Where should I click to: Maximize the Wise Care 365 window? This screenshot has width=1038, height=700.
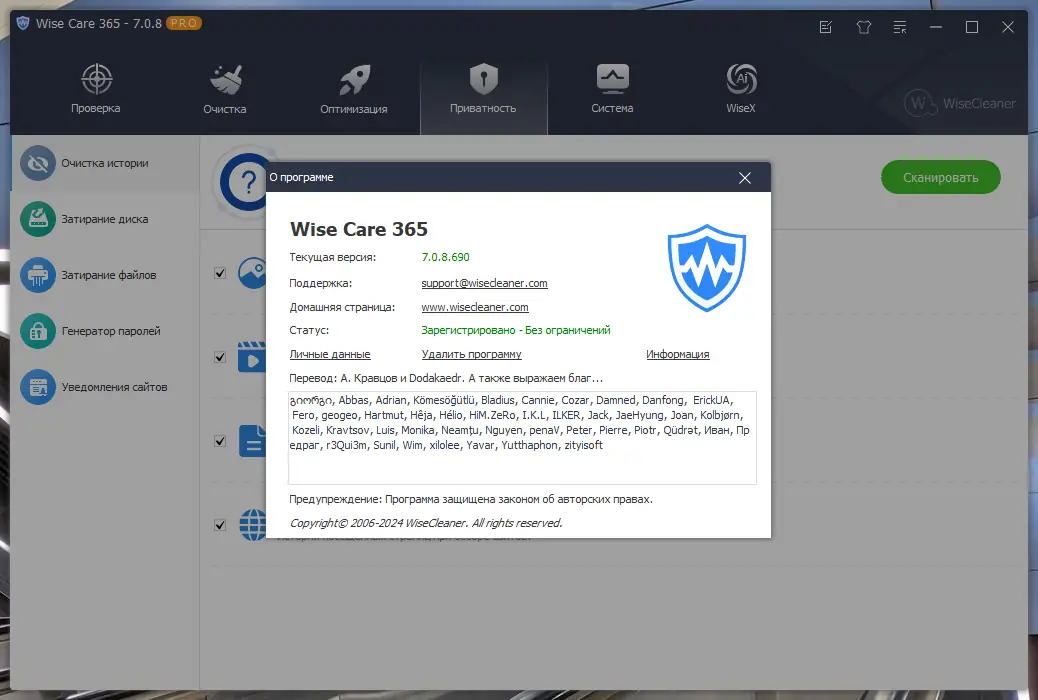(972, 27)
